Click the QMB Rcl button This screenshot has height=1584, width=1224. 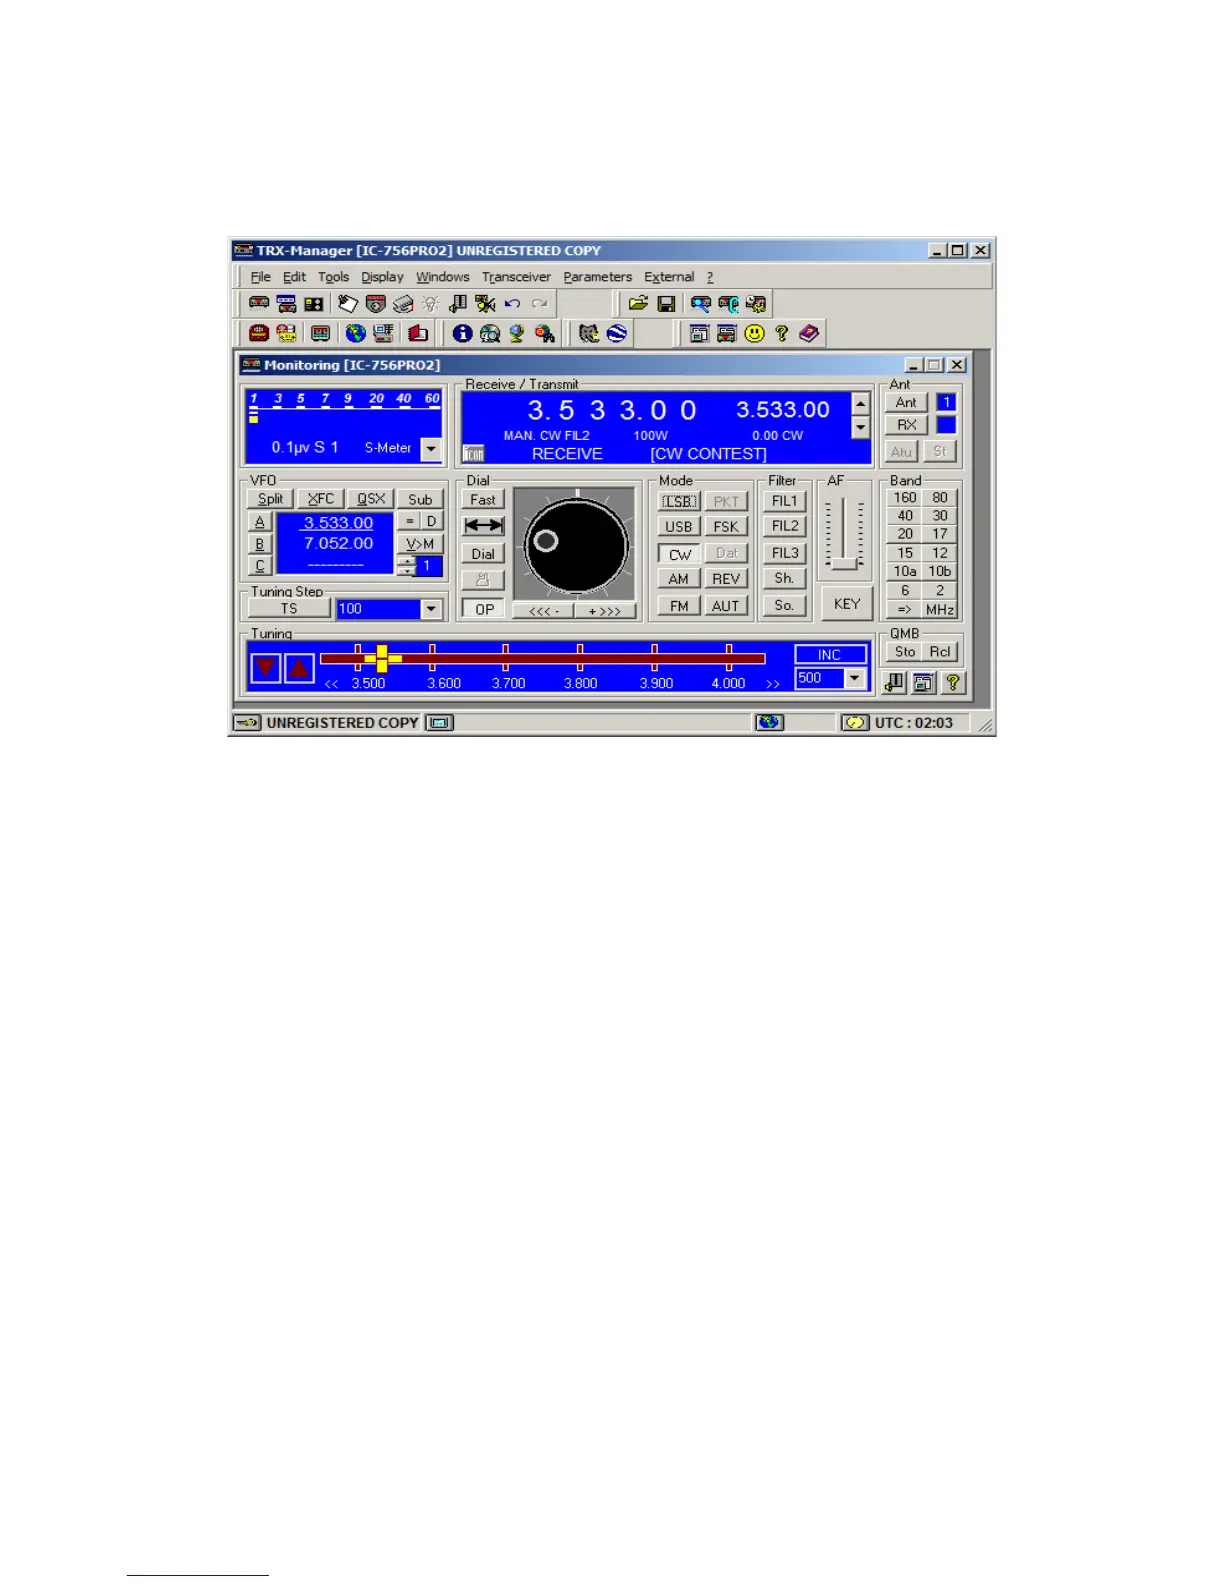(x=940, y=652)
